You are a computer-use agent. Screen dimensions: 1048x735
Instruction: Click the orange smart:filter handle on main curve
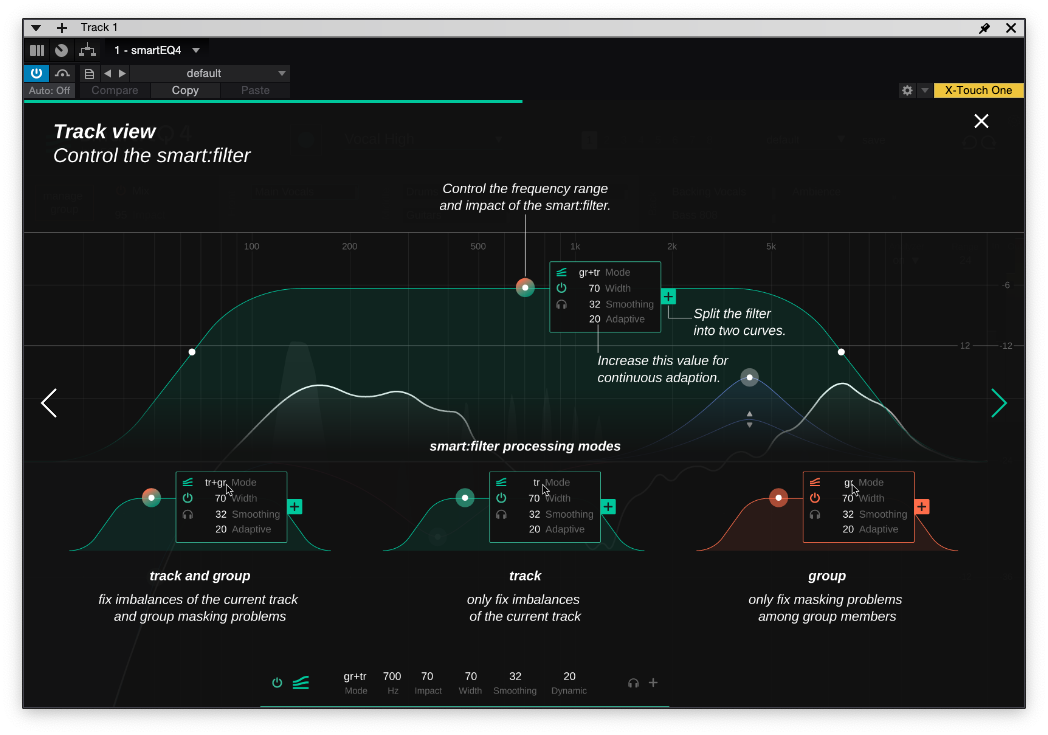[525, 288]
